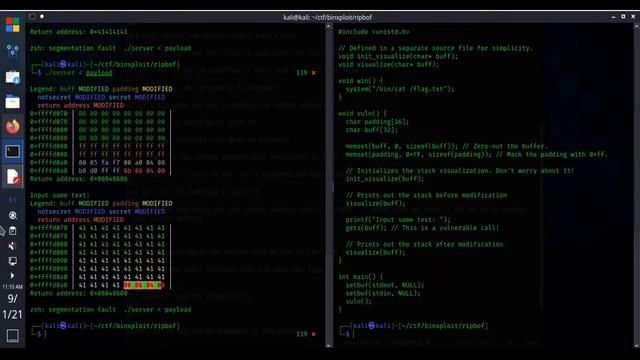640x360 pixels.
Task: Click the 'char padding[16];' line
Action: coord(377,122)
